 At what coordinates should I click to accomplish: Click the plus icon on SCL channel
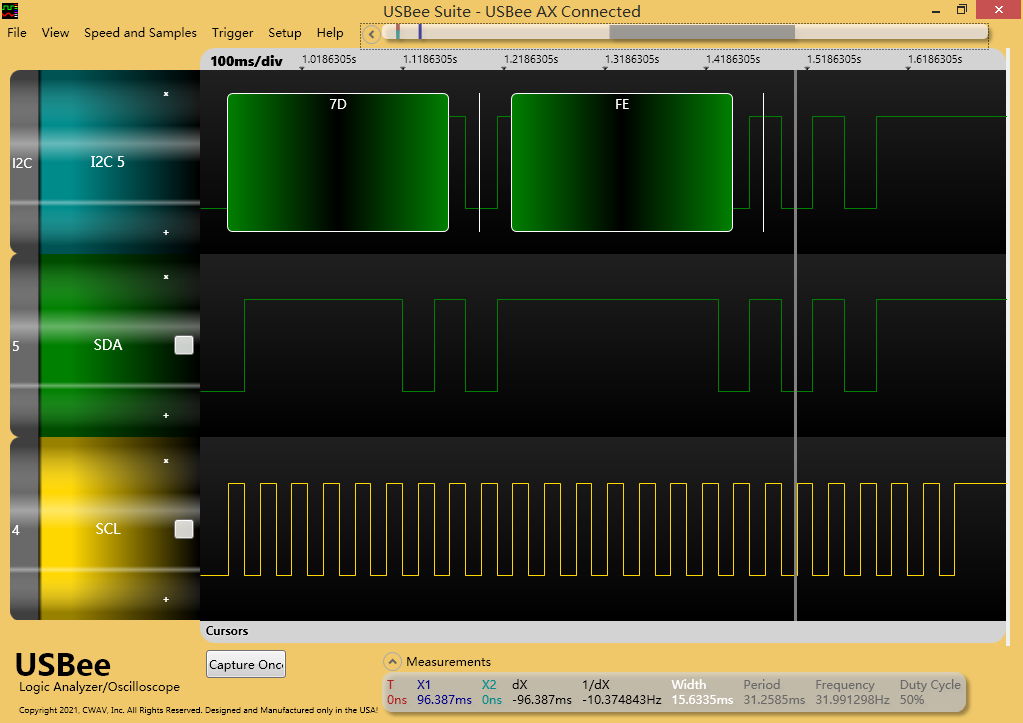[166, 600]
